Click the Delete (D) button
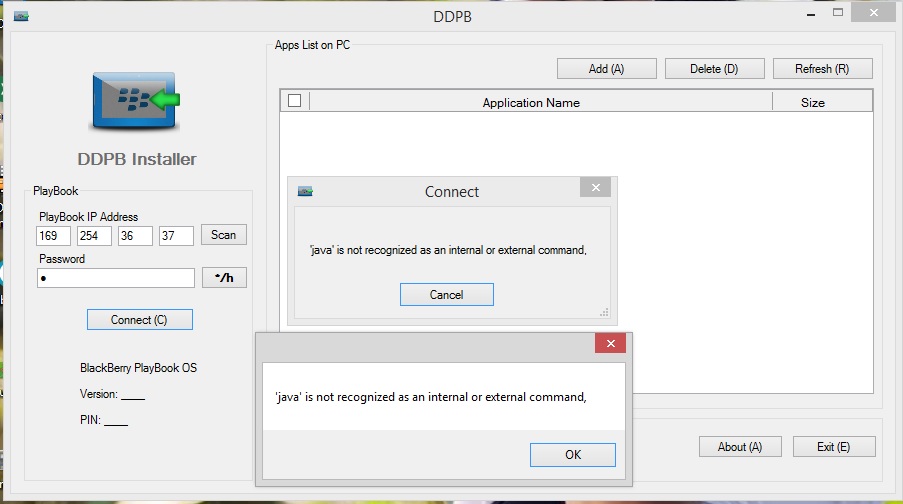The height and width of the screenshot is (504, 903). coord(714,68)
